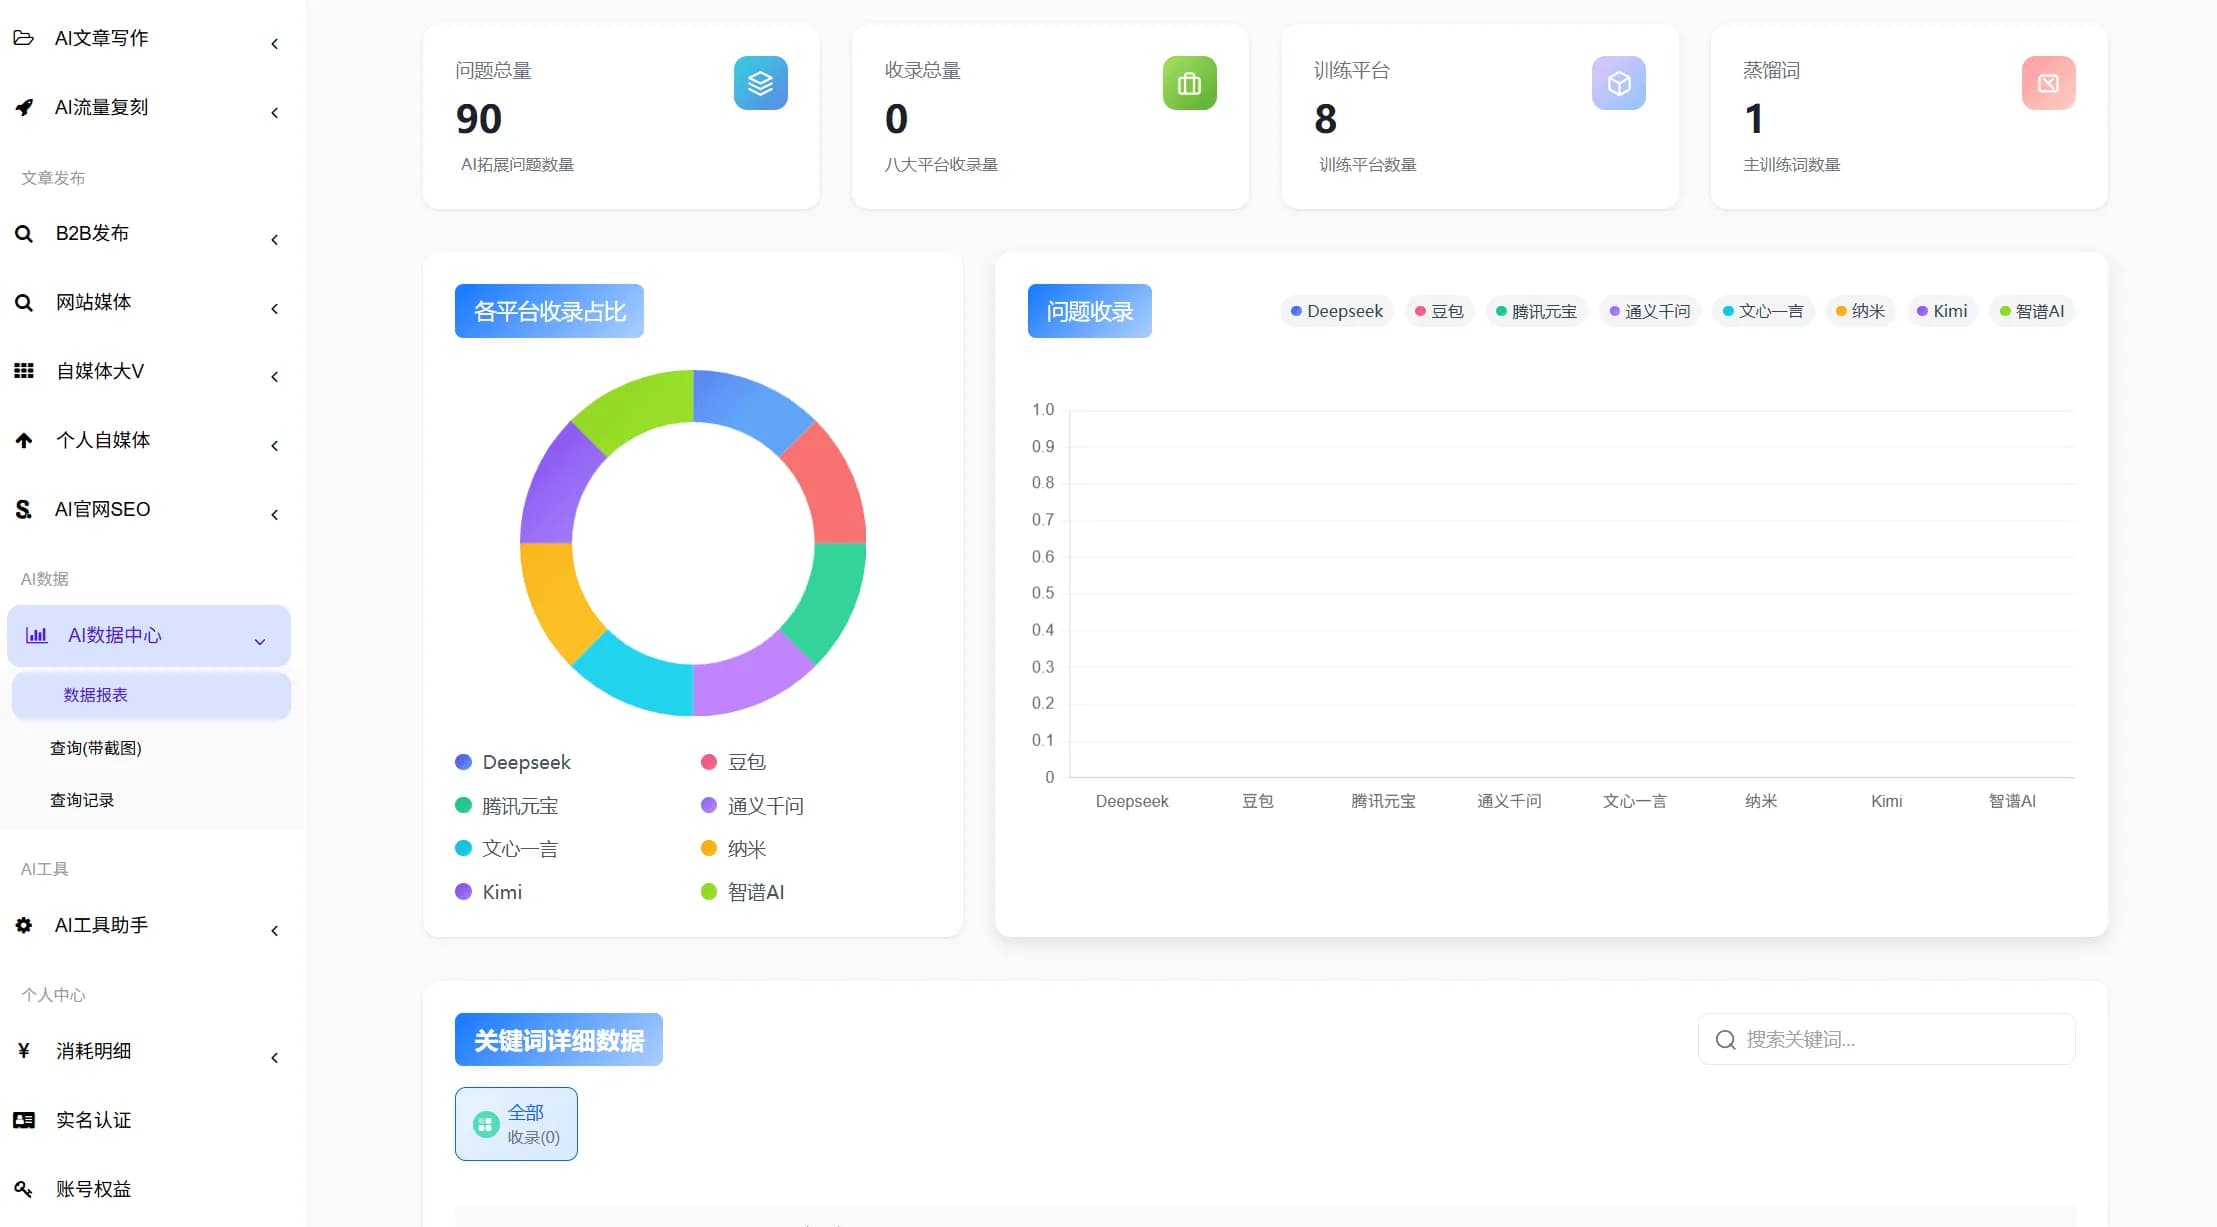
Task: Click the 搜索关键词 search input field
Action: coord(1886,1039)
